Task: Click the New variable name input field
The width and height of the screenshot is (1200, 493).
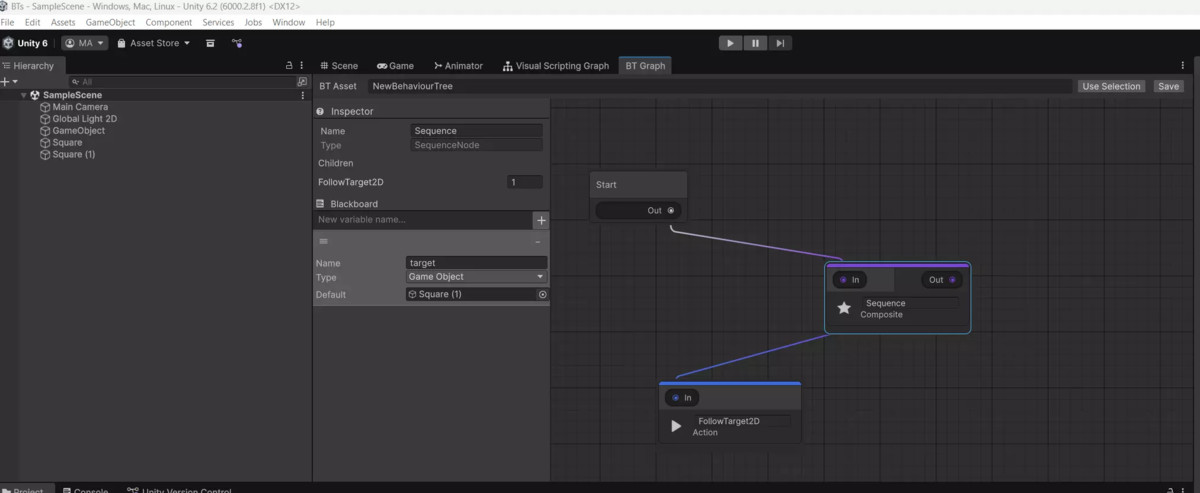Action: [x=423, y=220]
